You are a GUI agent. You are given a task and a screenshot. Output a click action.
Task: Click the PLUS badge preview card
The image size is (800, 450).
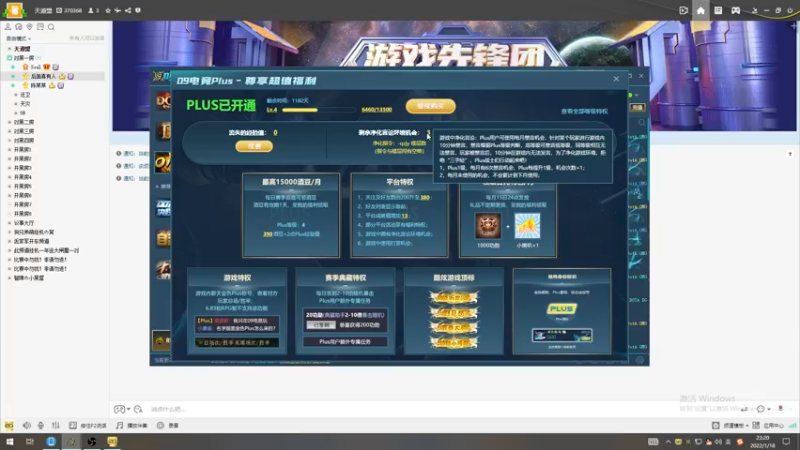[x=562, y=311]
